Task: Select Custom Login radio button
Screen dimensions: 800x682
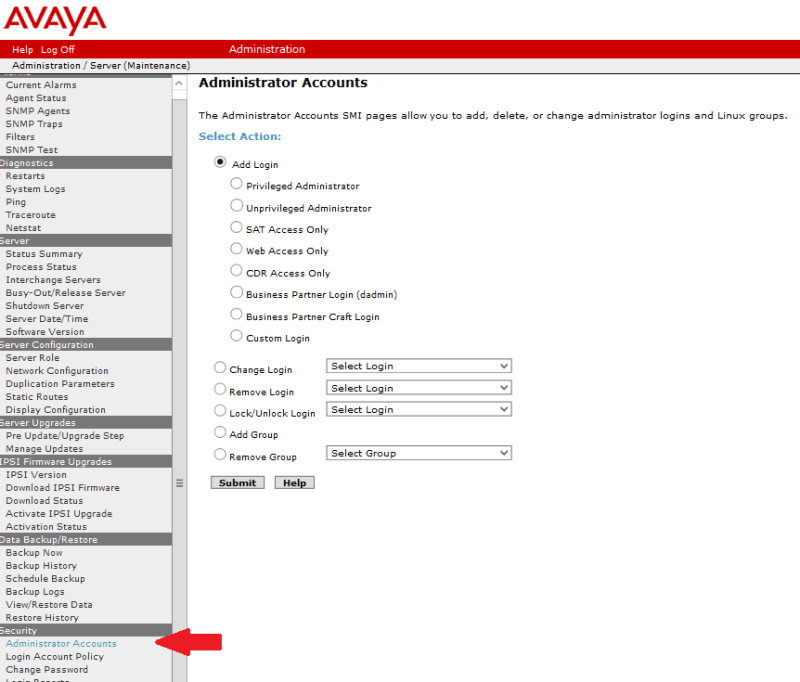Action: [236, 336]
